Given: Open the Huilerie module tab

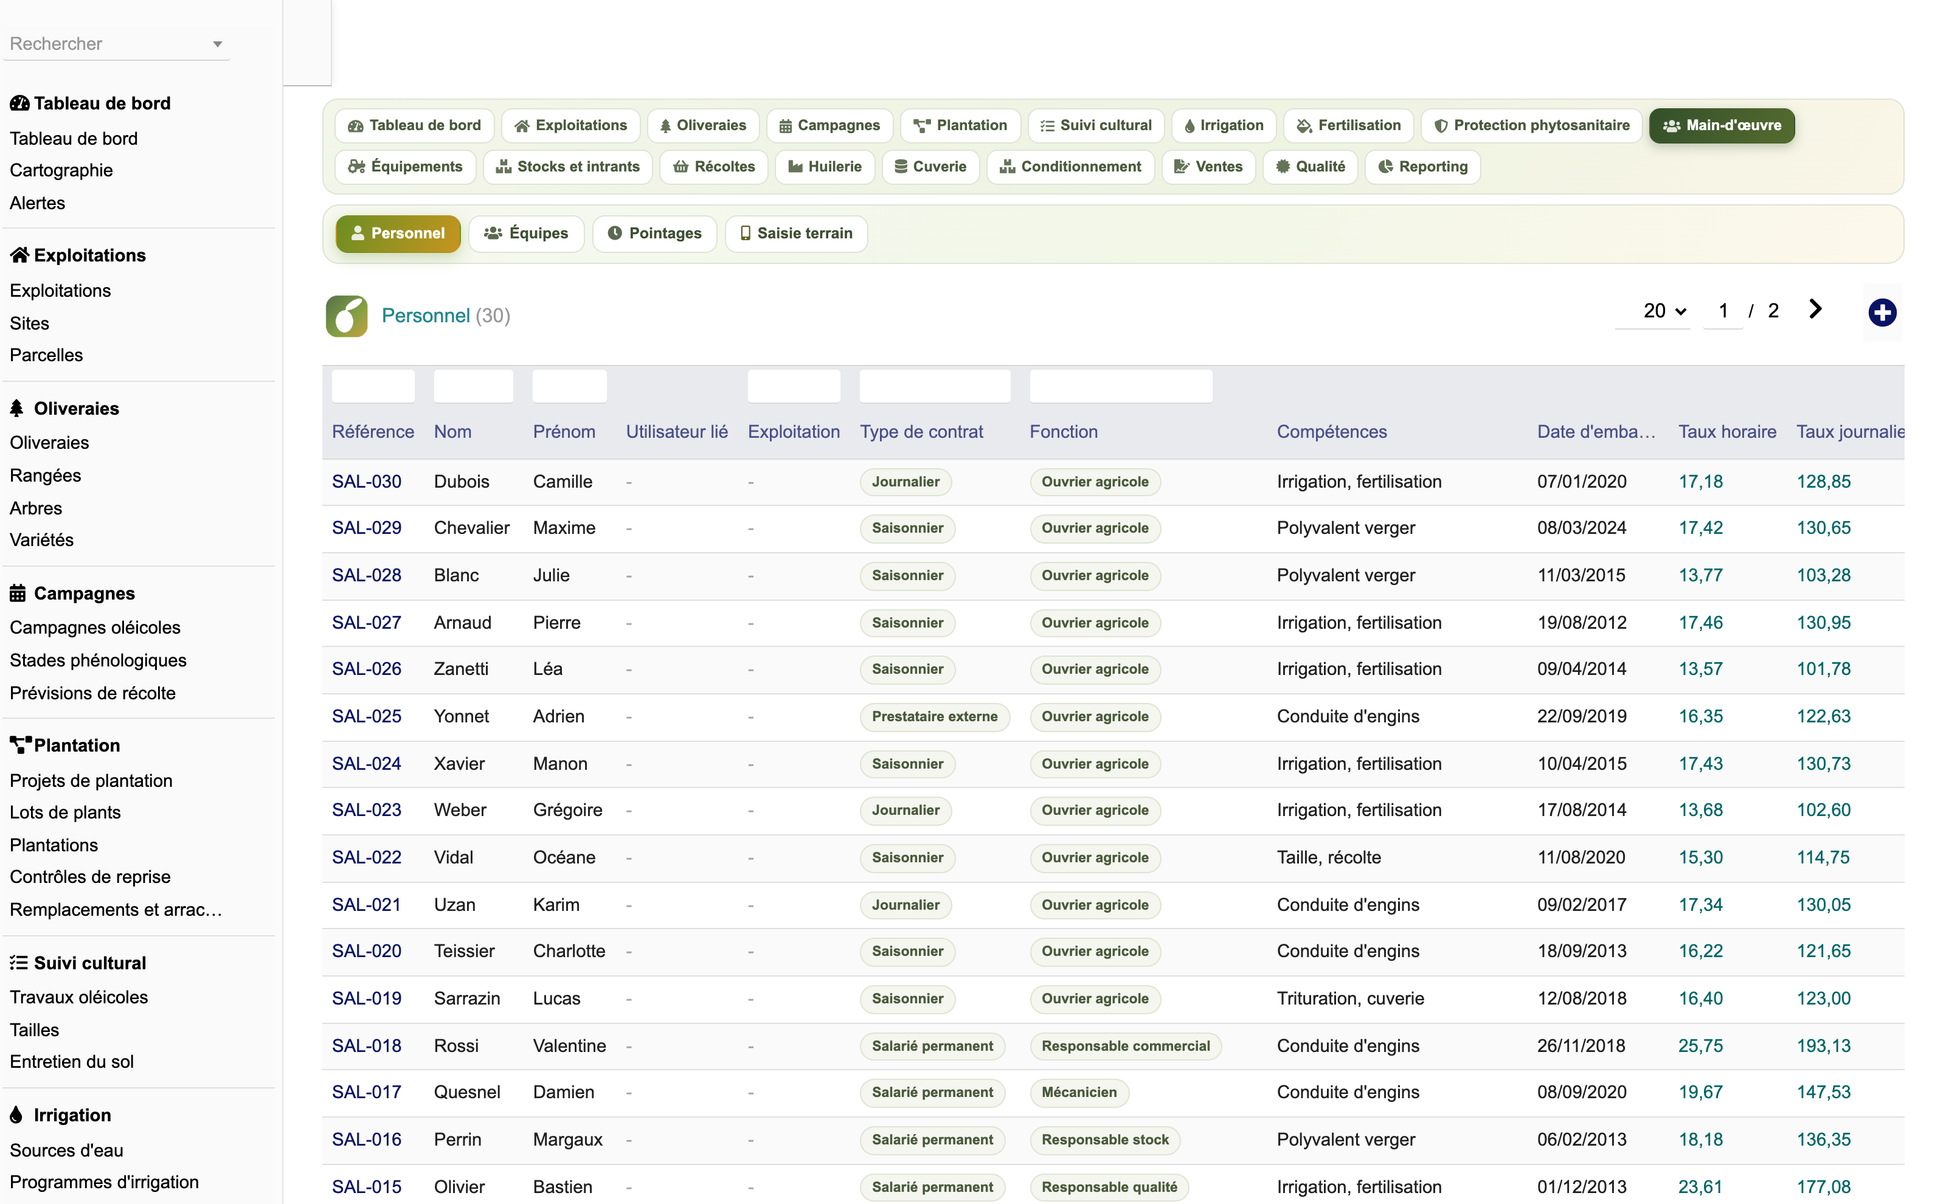Looking at the screenshot, I should [x=825, y=167].
